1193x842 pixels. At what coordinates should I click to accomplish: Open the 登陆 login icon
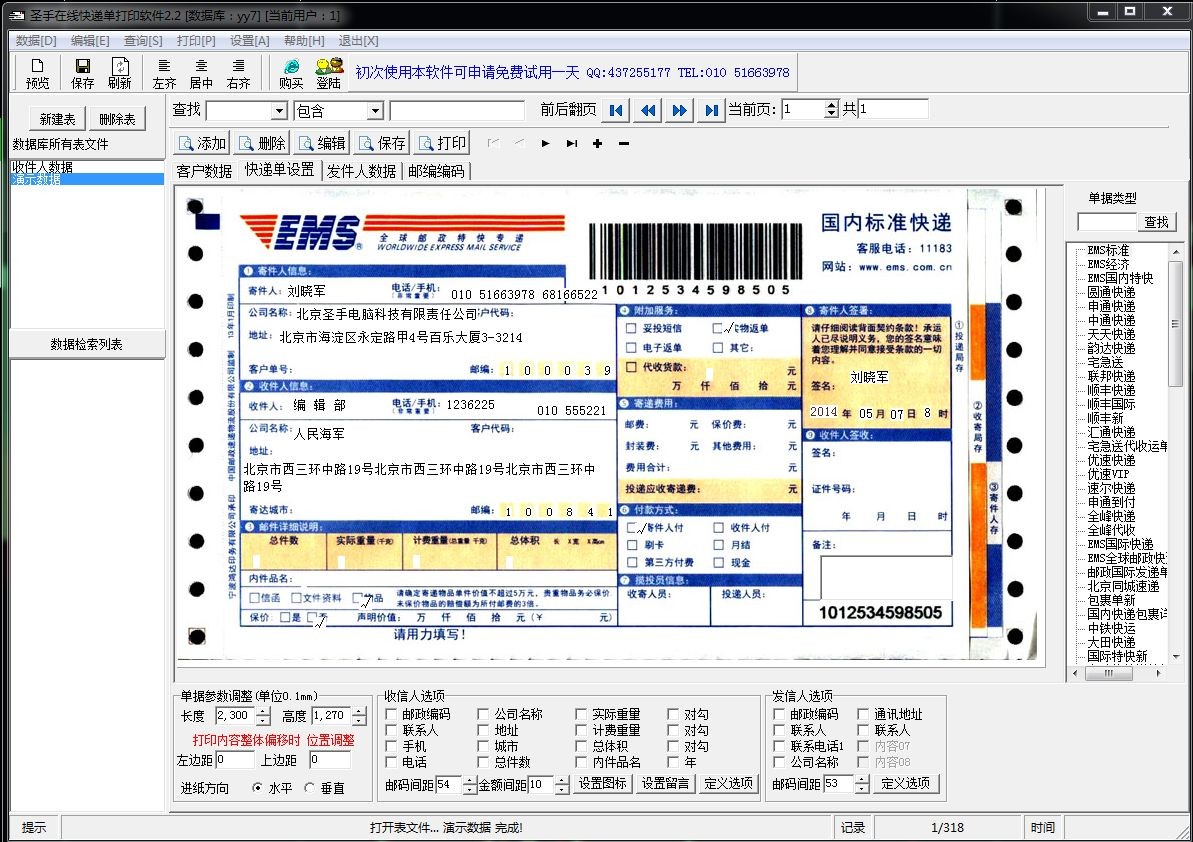pyautogui.click(x=329, y=73)
